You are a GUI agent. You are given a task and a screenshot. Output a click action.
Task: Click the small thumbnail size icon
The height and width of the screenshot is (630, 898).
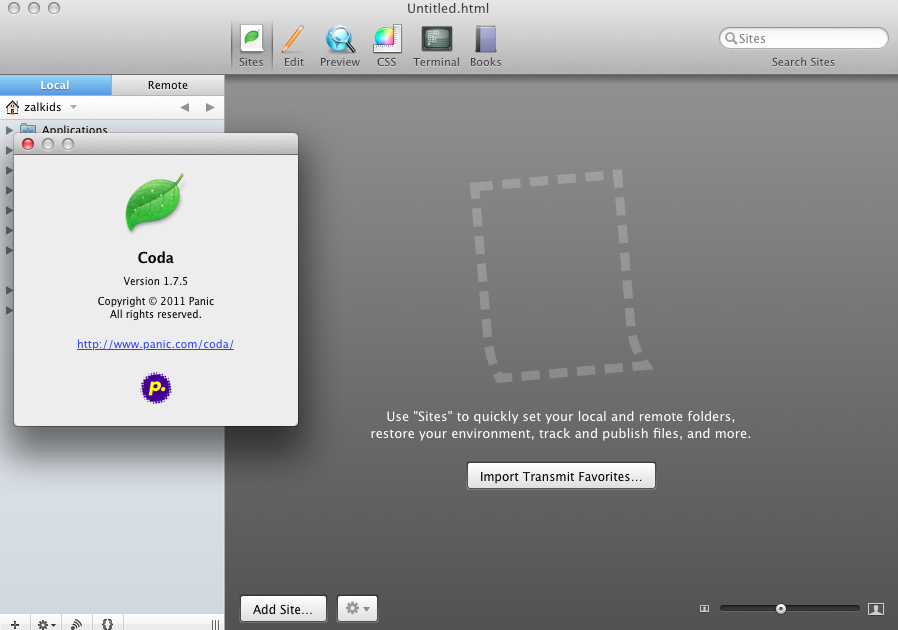(704, 608)
